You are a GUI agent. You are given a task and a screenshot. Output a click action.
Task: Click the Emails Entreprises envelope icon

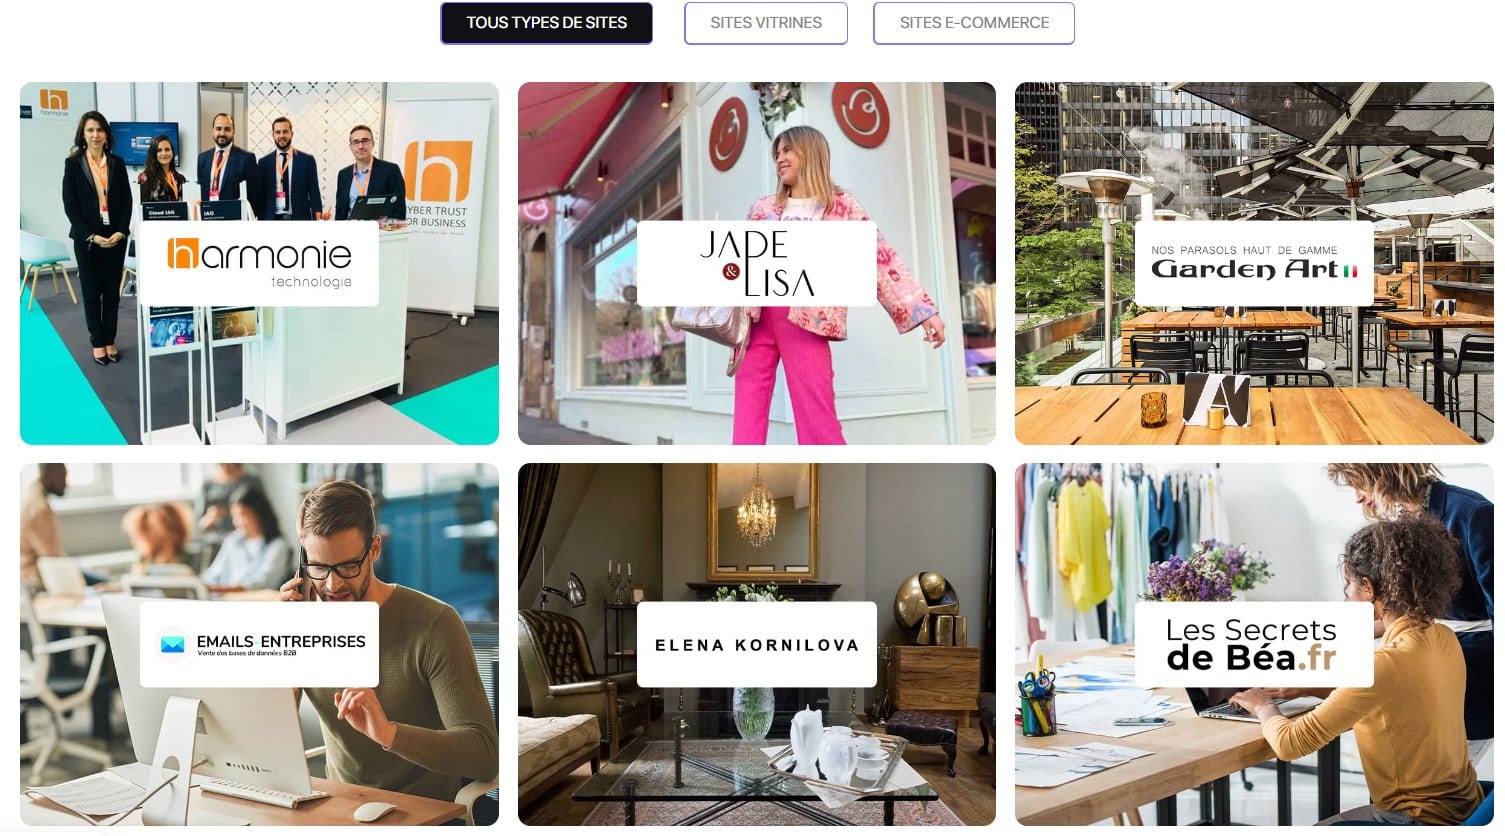click(173, 644)
